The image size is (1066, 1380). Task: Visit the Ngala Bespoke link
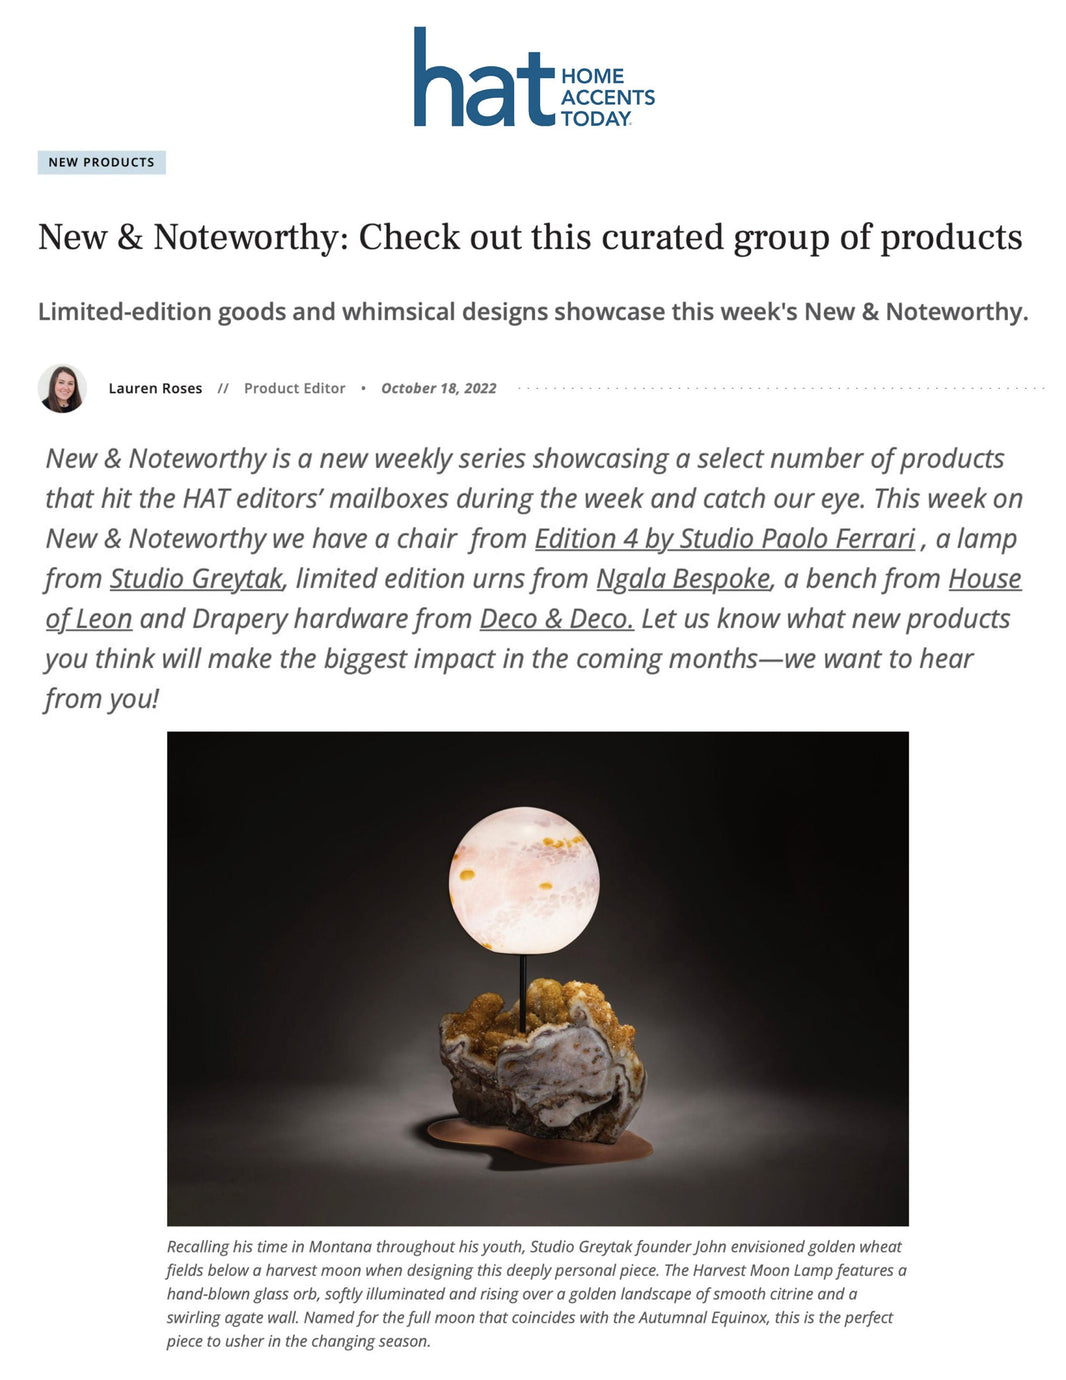[683, 578]
